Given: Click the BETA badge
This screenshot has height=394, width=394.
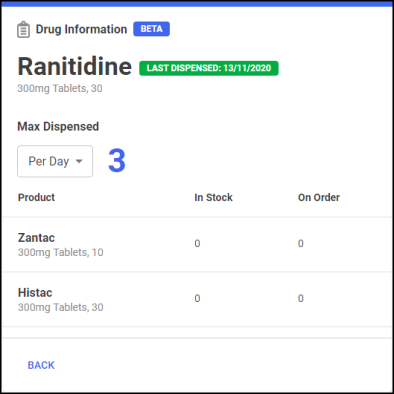Looking at the screenshot, I should 151,29.
